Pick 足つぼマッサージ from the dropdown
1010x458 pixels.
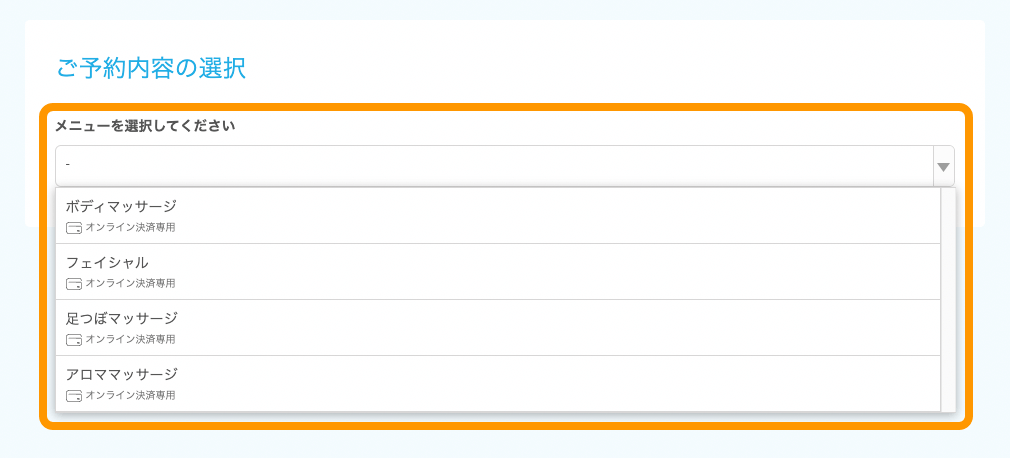click(121, 318)
